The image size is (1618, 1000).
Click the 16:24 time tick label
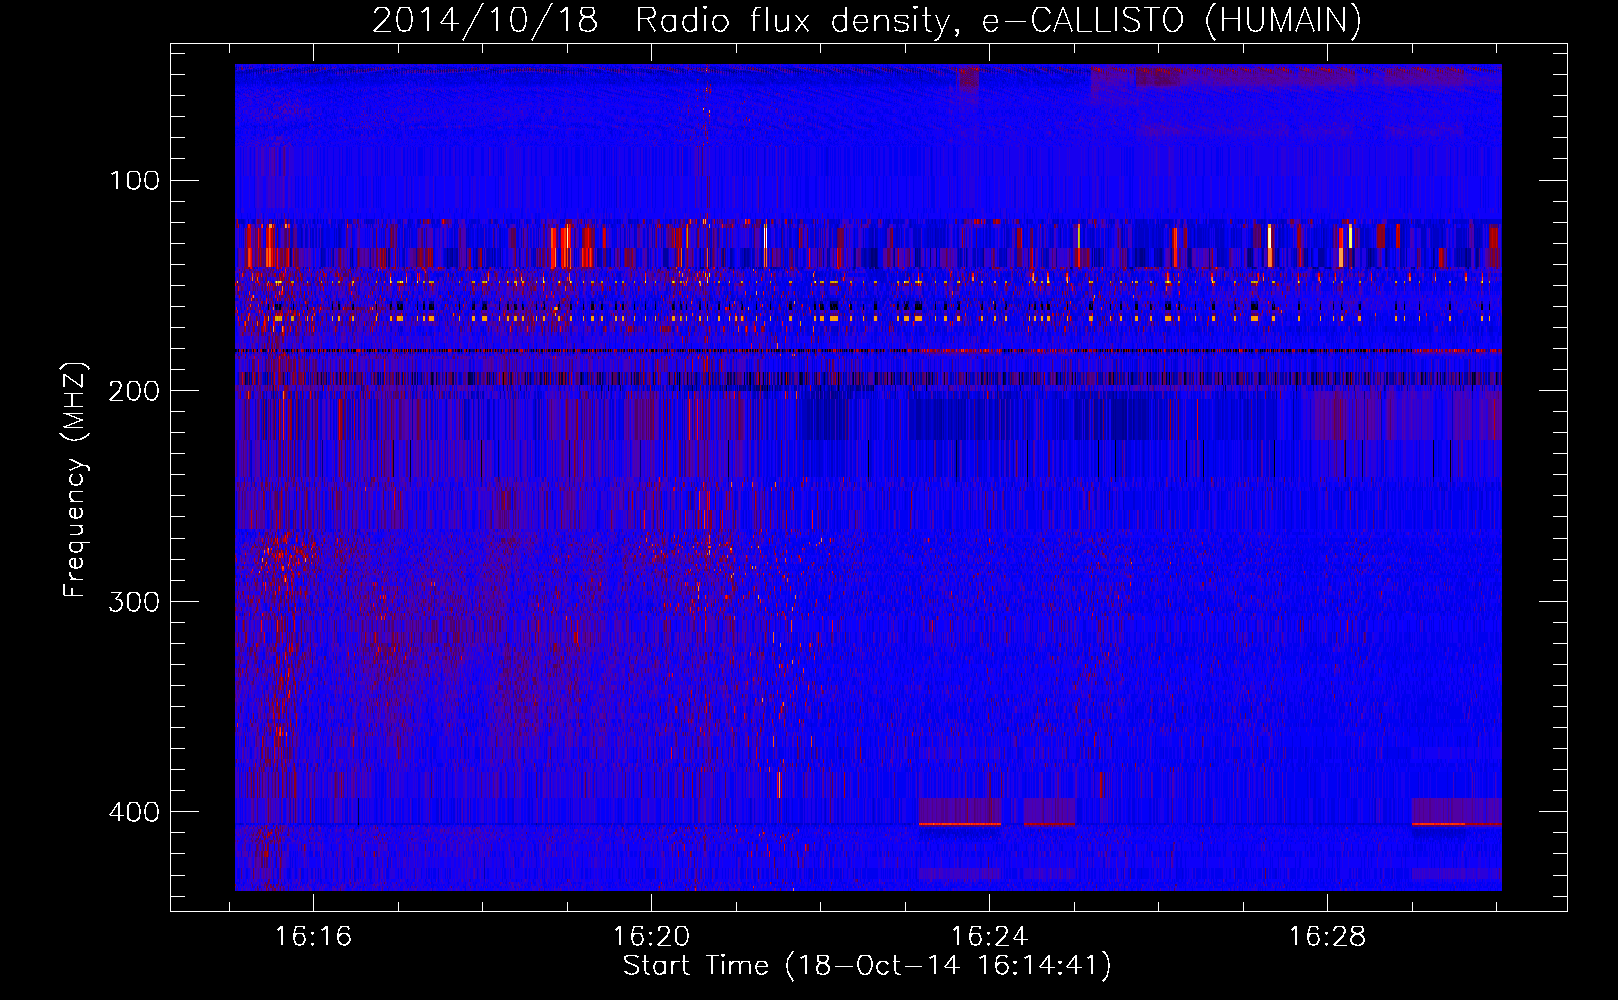click(x=989, y=936)
